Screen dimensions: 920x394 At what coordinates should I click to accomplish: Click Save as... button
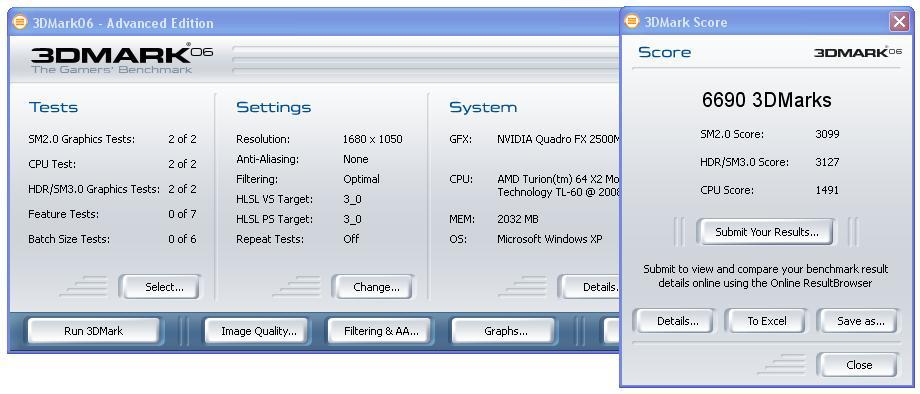(x=857, y=321)
